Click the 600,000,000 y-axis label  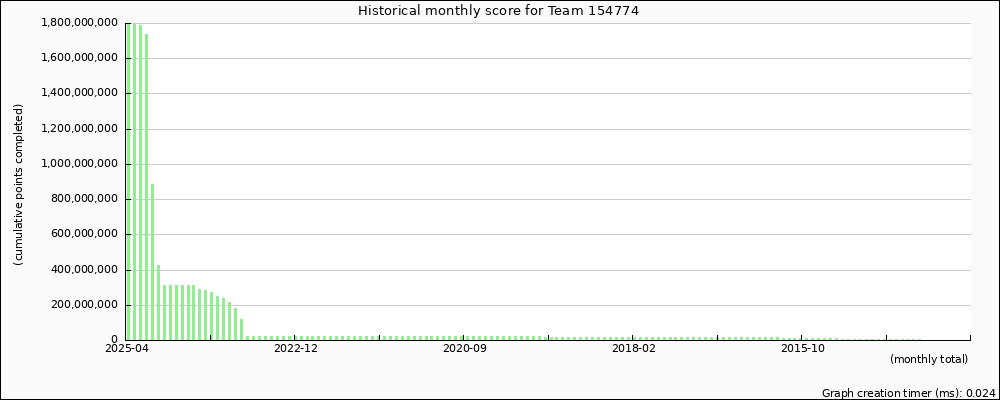87,234
